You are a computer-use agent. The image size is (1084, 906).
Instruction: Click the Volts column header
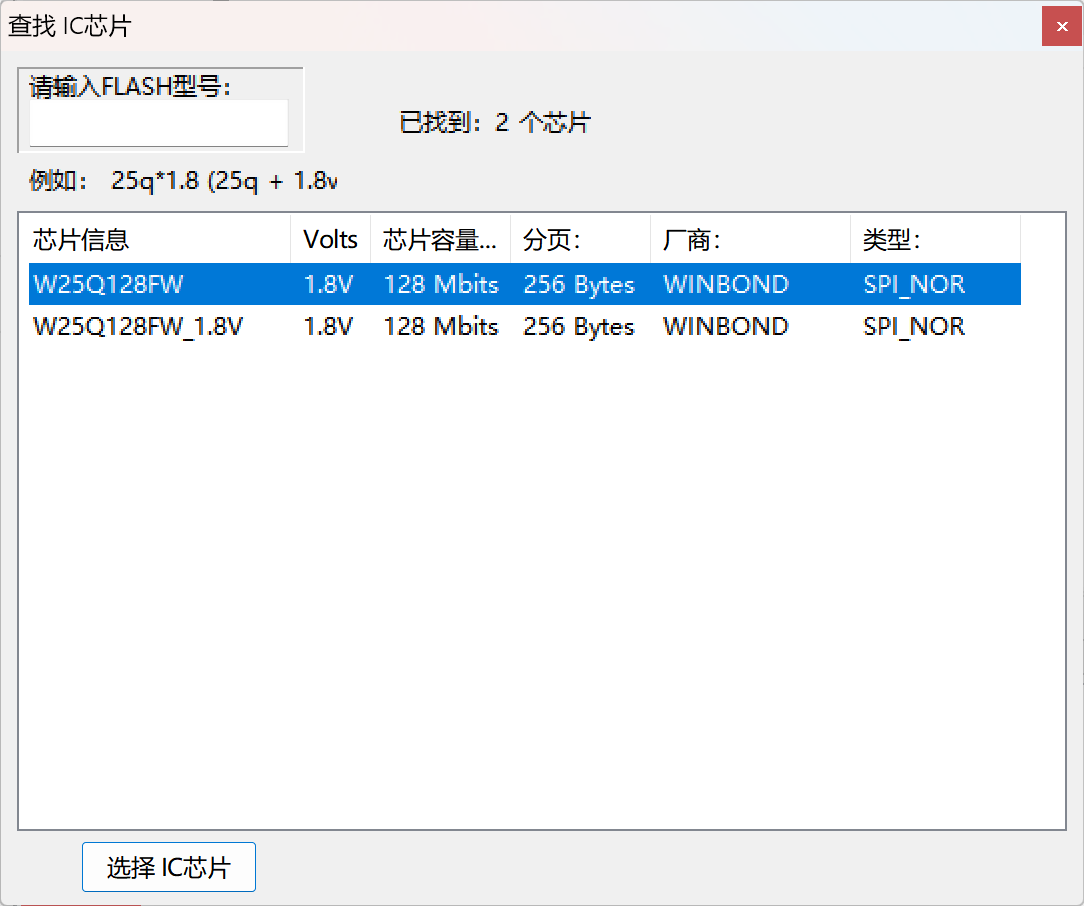point(330,240)
